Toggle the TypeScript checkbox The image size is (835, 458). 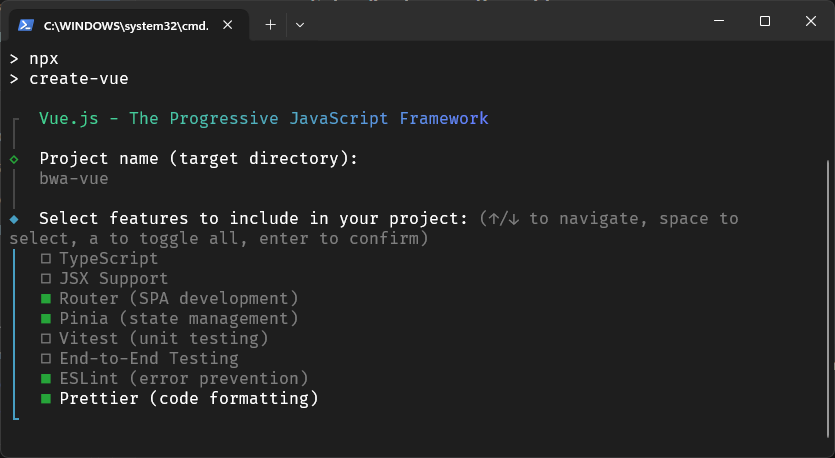pos(46,259)
